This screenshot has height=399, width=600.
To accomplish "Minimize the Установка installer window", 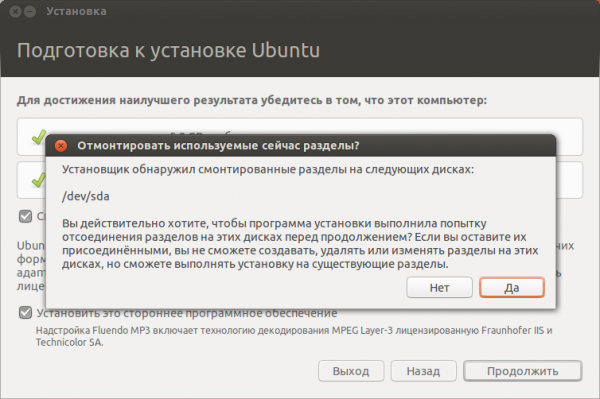I will coord(30,11).
